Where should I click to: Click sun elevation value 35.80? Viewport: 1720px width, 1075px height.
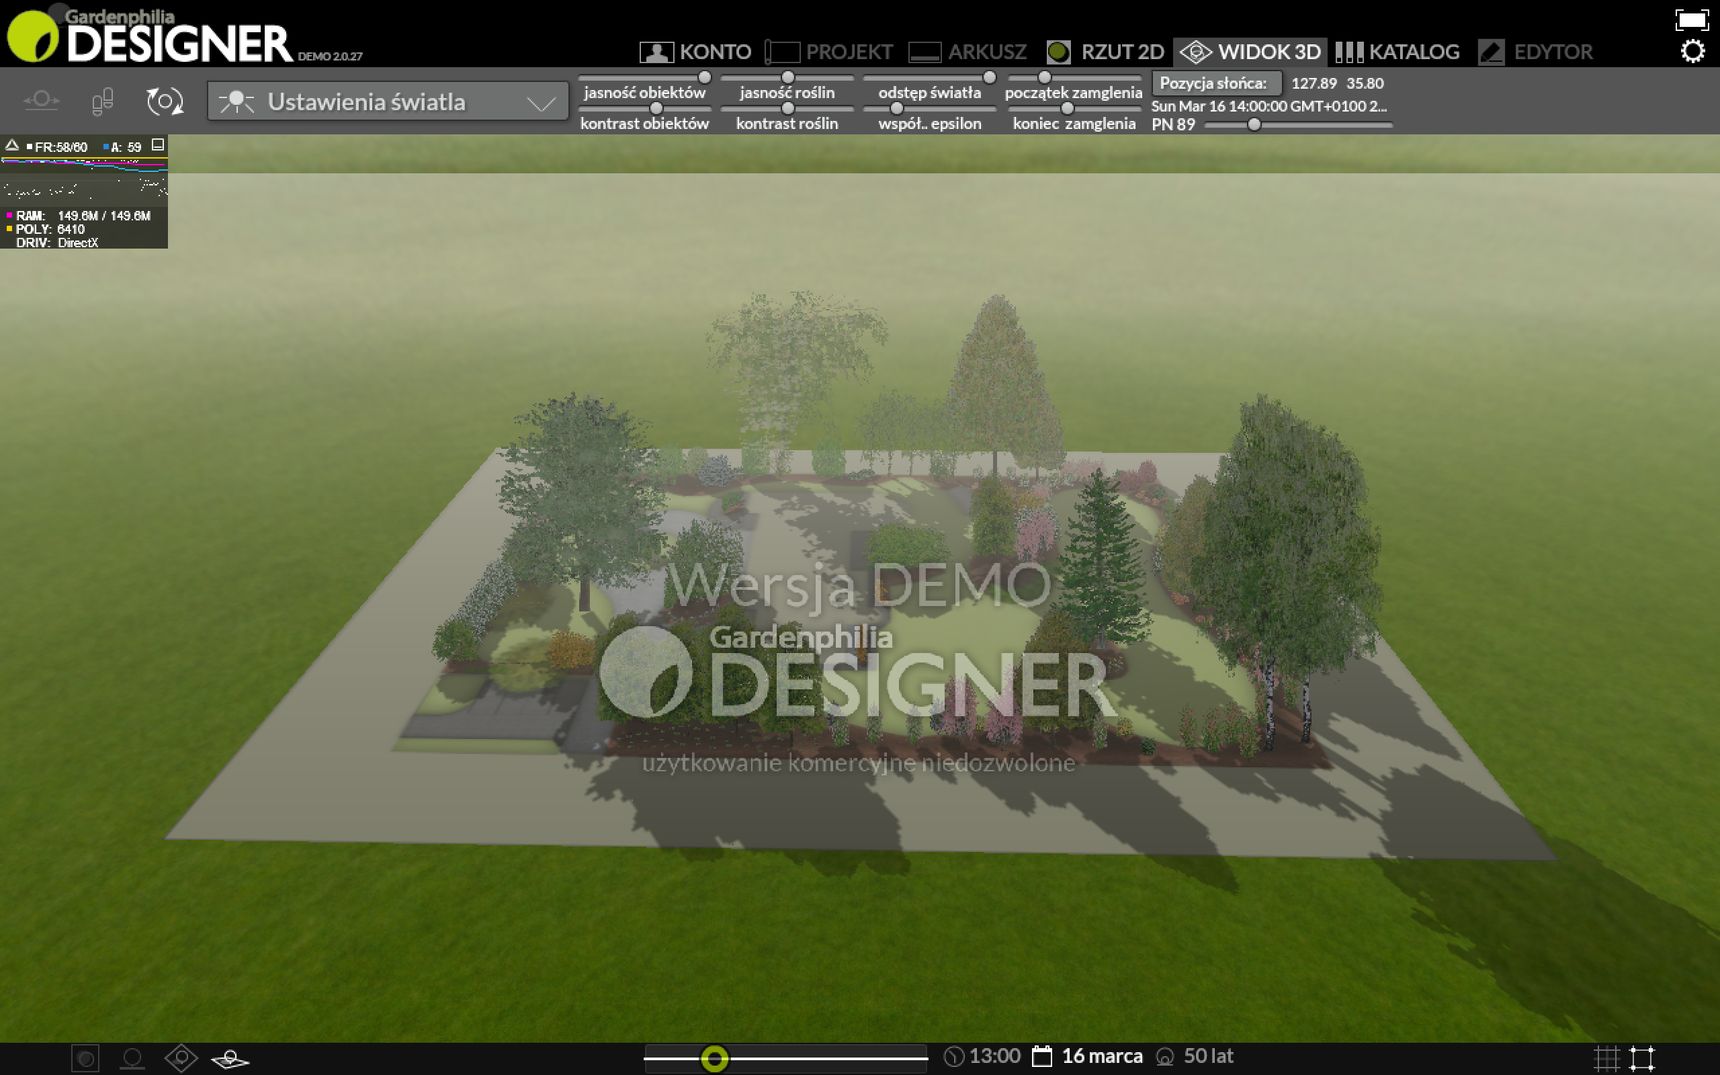1365,83
